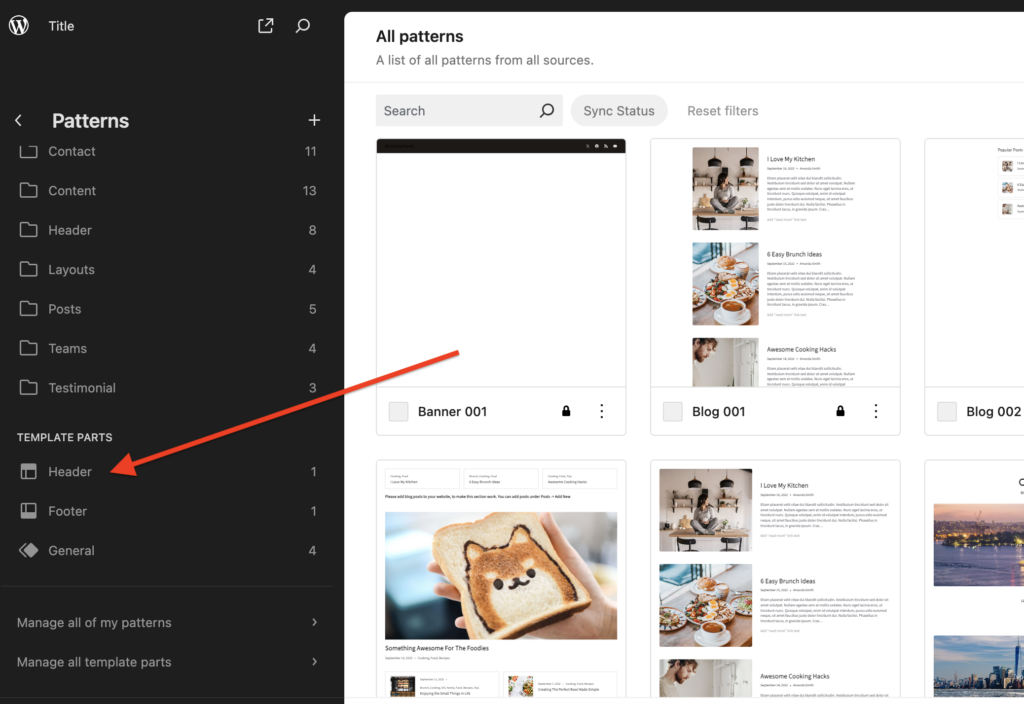This screenshot has height=704, width=1024.
Task: Open the actions menu for Blog 001
Action: 876,411
